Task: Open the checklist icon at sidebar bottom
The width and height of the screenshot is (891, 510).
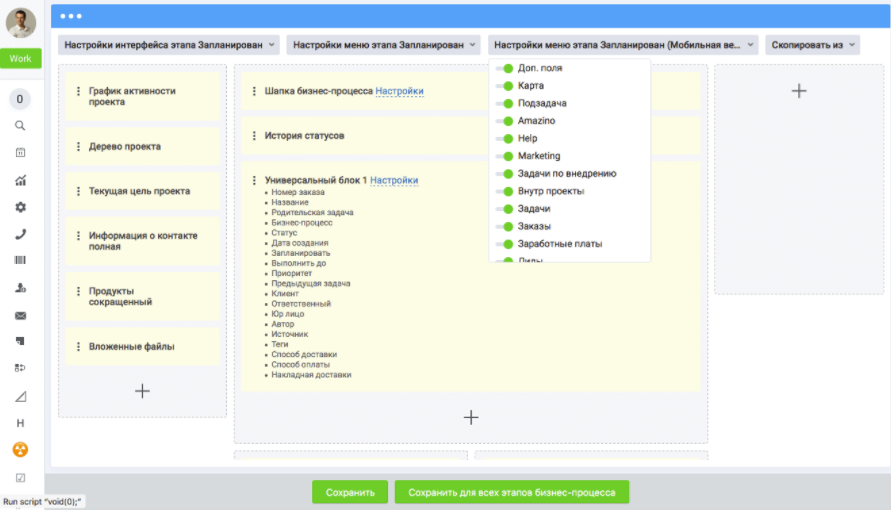Action: point(20,478)
